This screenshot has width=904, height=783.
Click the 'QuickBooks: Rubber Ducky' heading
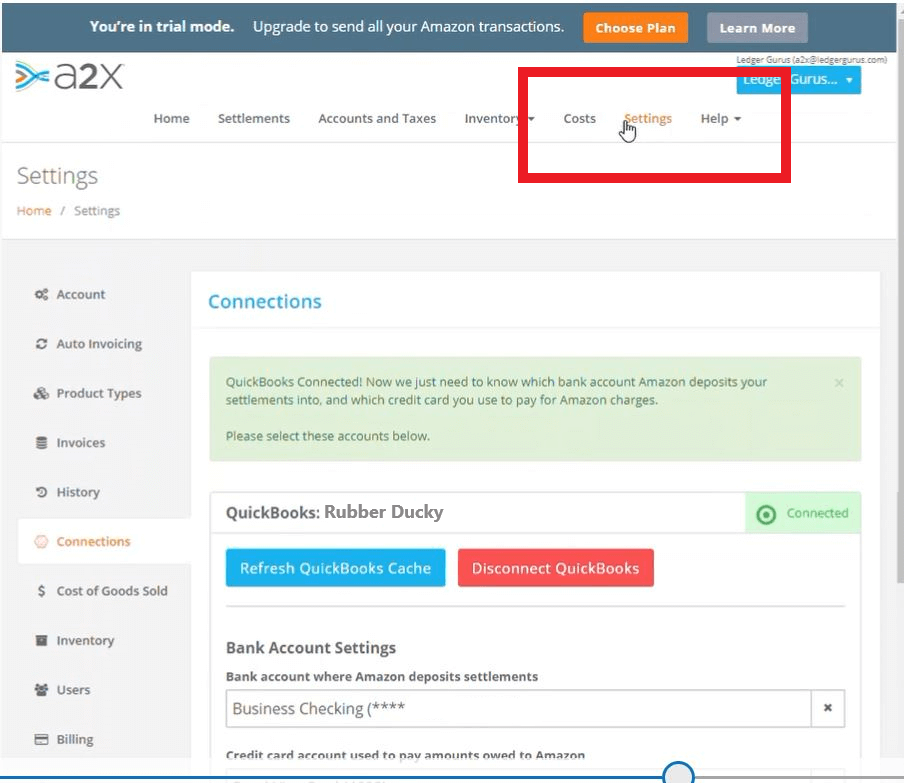click(334, 512)
